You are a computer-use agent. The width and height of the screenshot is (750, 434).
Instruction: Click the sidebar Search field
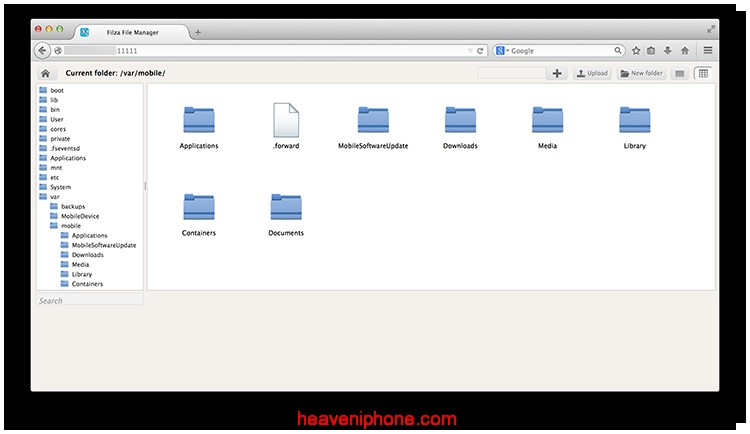pyautogui.click(x=90, y=300)
